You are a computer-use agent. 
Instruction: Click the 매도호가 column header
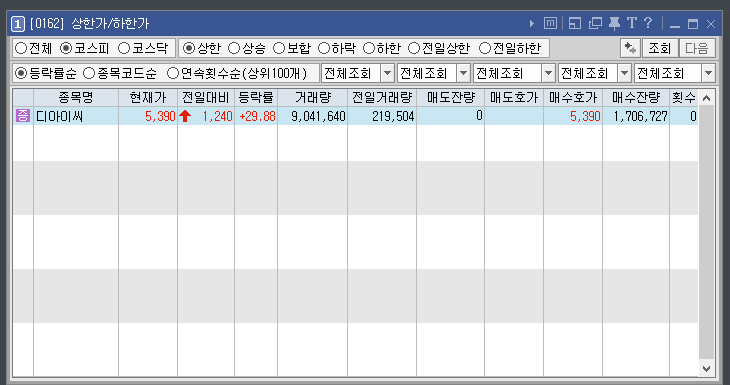[x=514, y=98]
